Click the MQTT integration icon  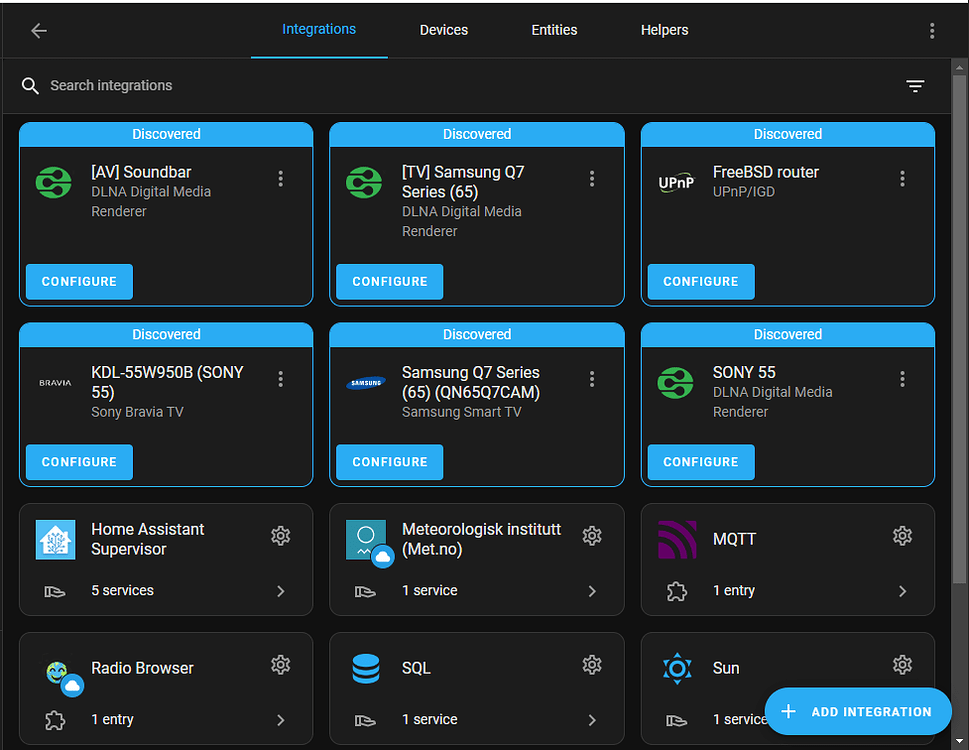677,539
